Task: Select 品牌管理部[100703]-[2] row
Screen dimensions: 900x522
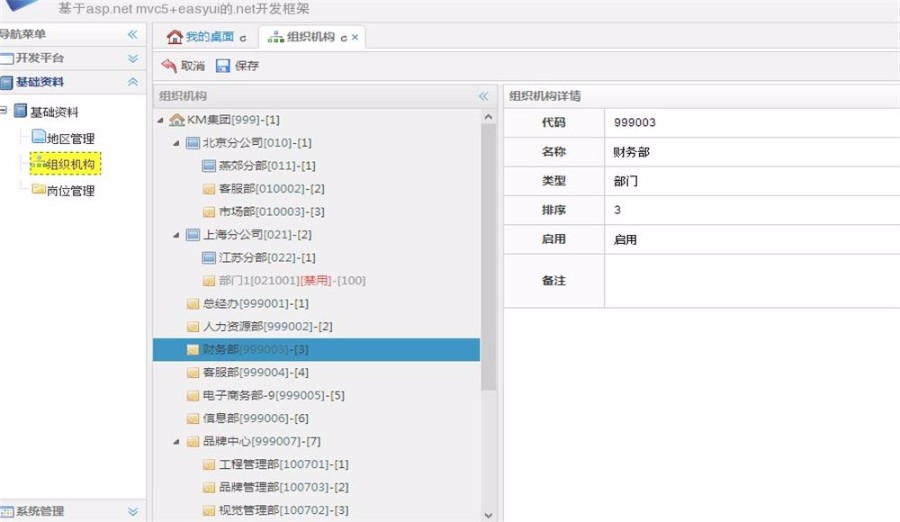Action: pos(316,487)
